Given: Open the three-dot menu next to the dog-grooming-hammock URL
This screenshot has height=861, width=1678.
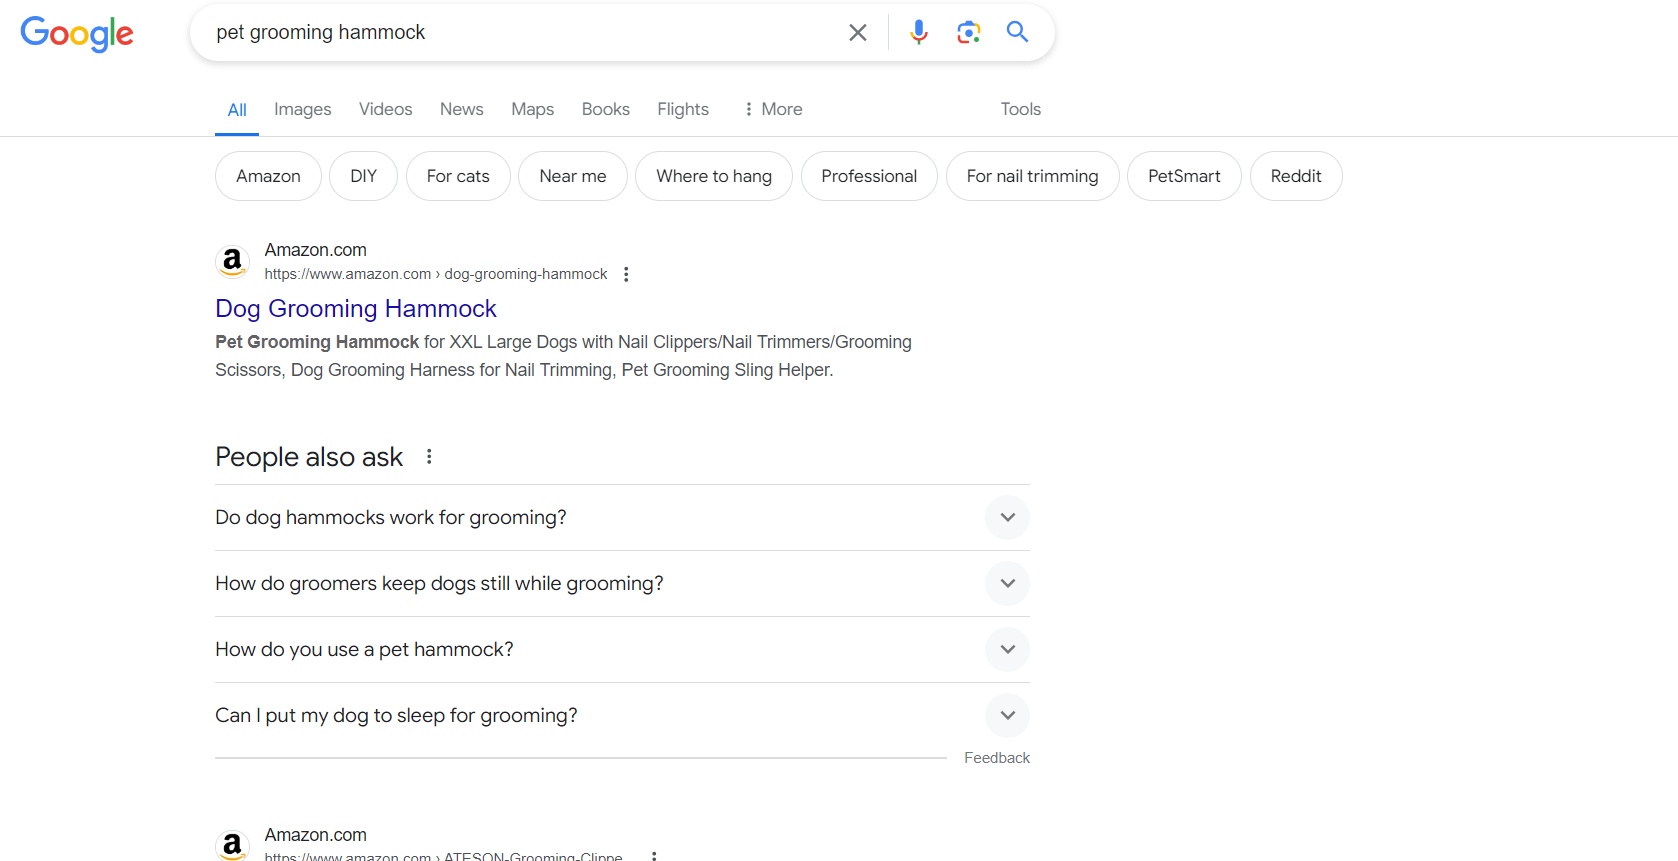Looking at the screenshot, I should [626, 274].
